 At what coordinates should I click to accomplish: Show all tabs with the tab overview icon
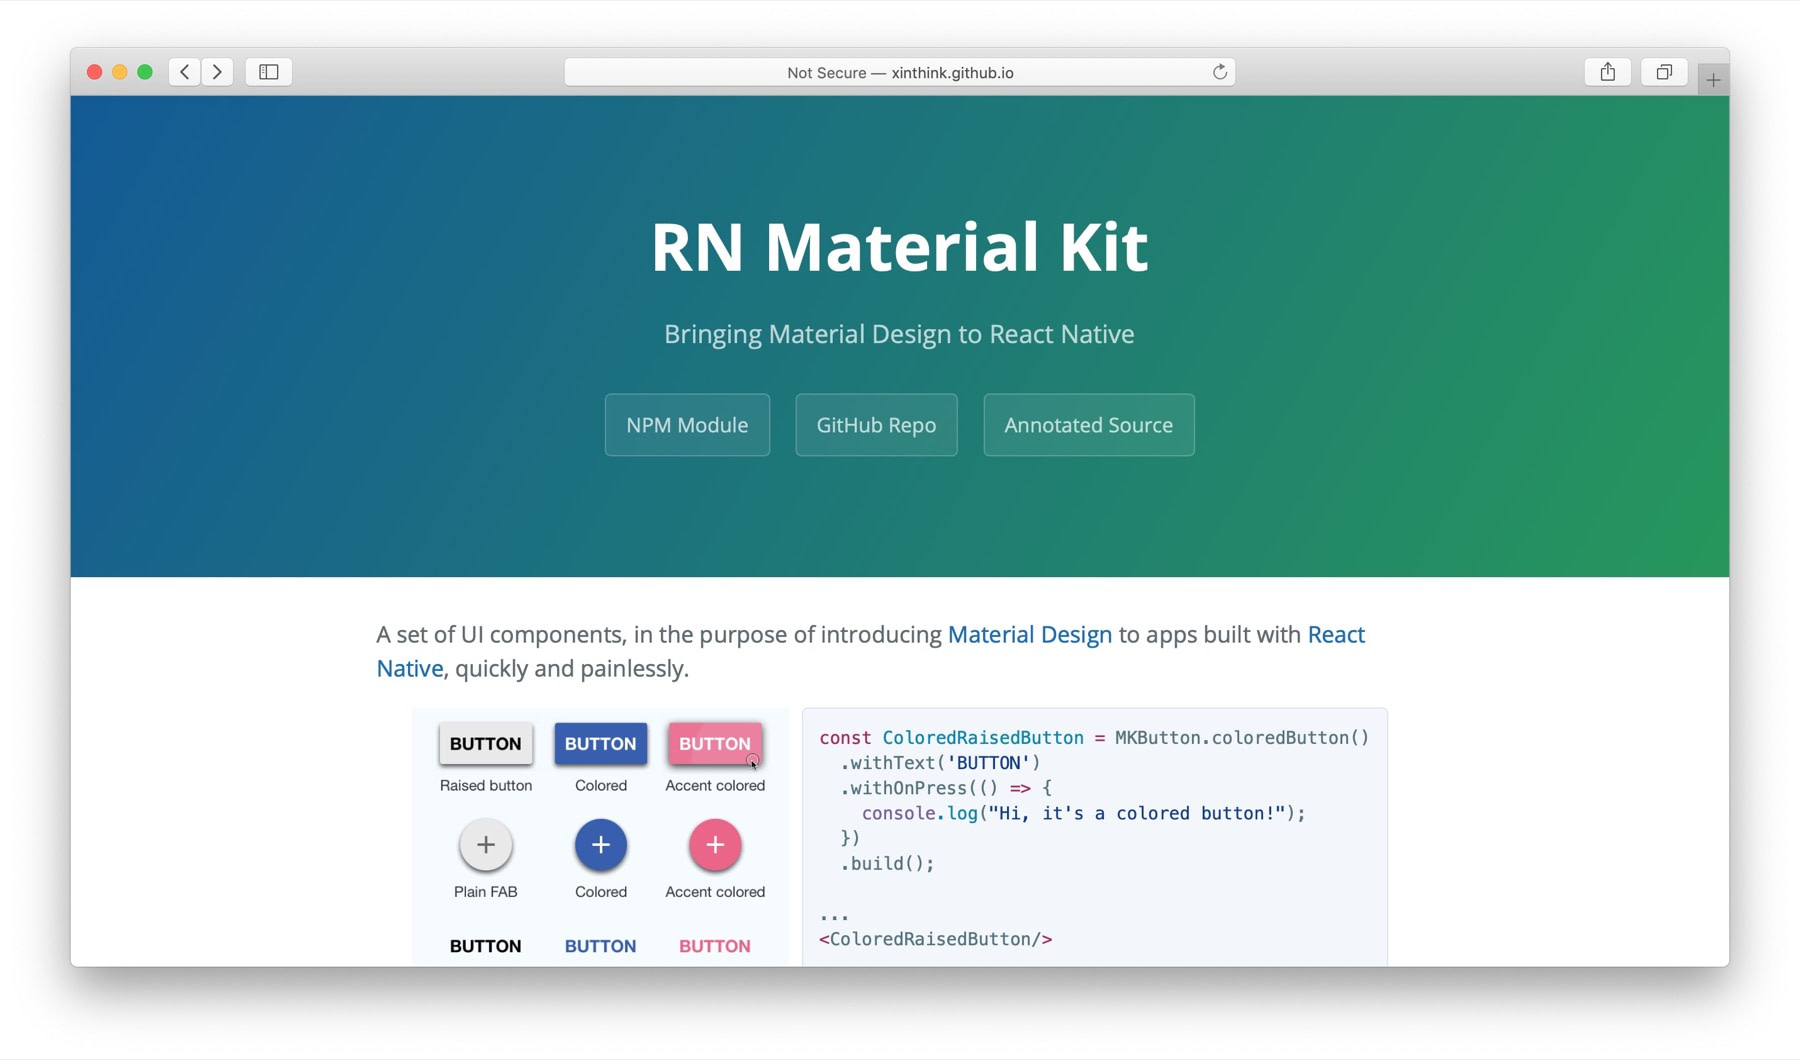(1664, 72)
